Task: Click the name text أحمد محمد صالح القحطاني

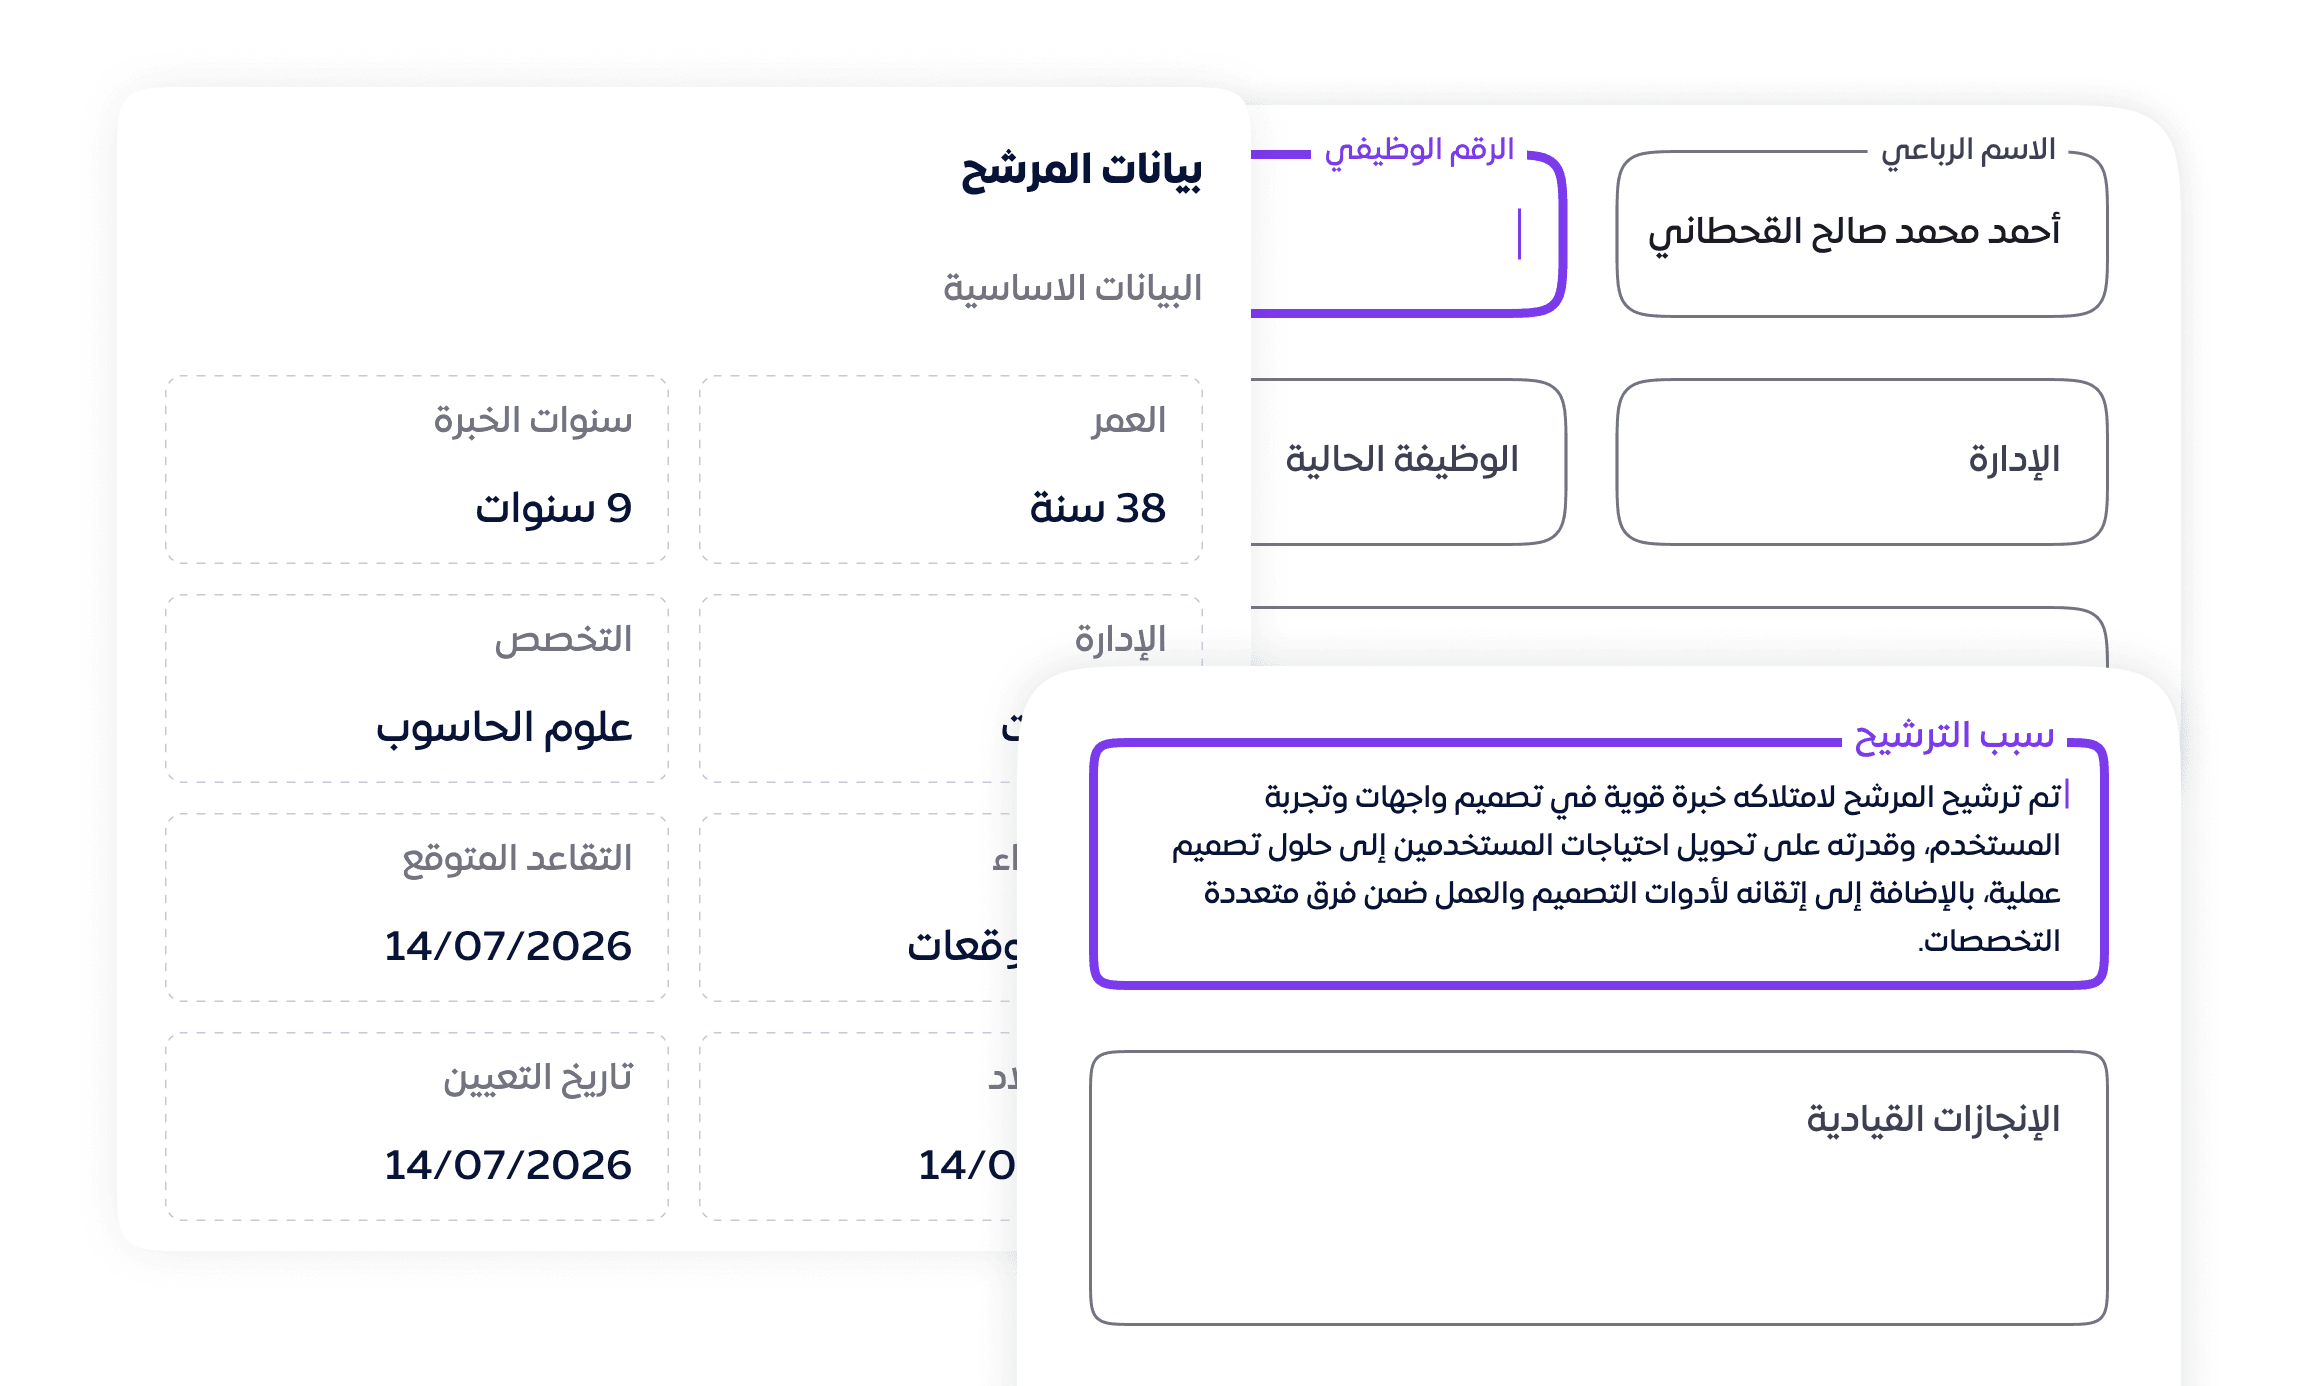Action: pyautogui.click(x=1854, y=232)
